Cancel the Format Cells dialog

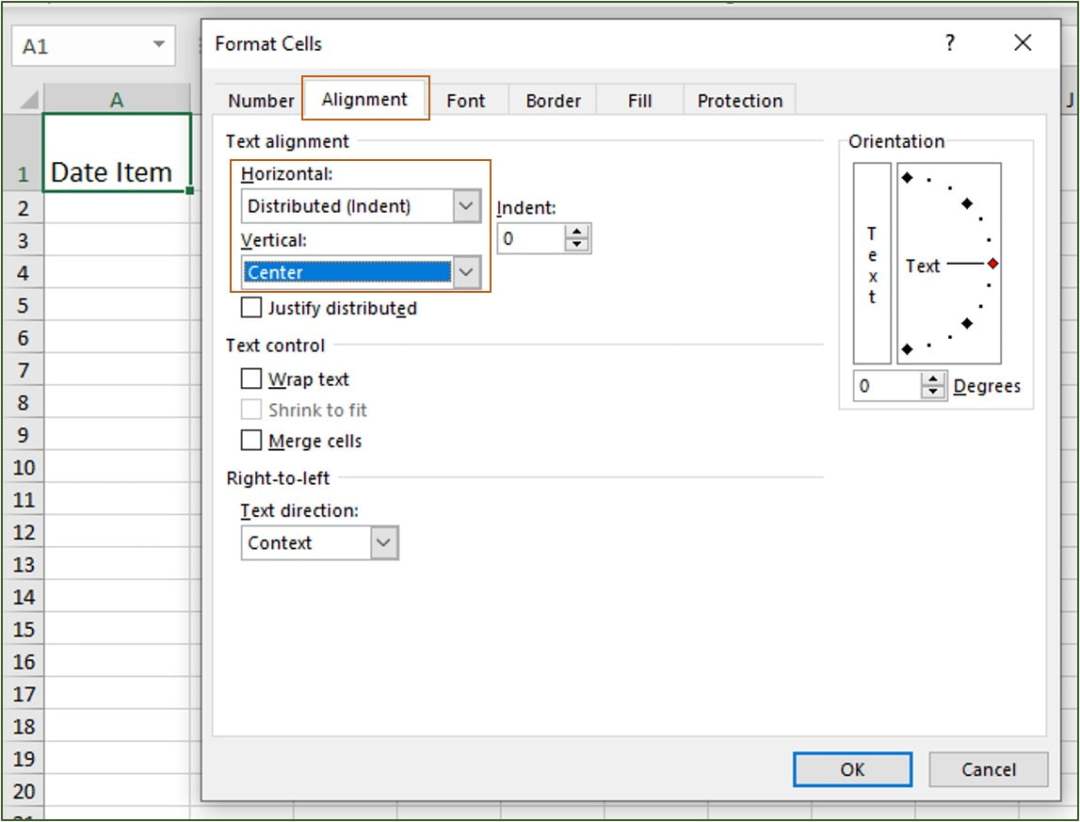987,769
